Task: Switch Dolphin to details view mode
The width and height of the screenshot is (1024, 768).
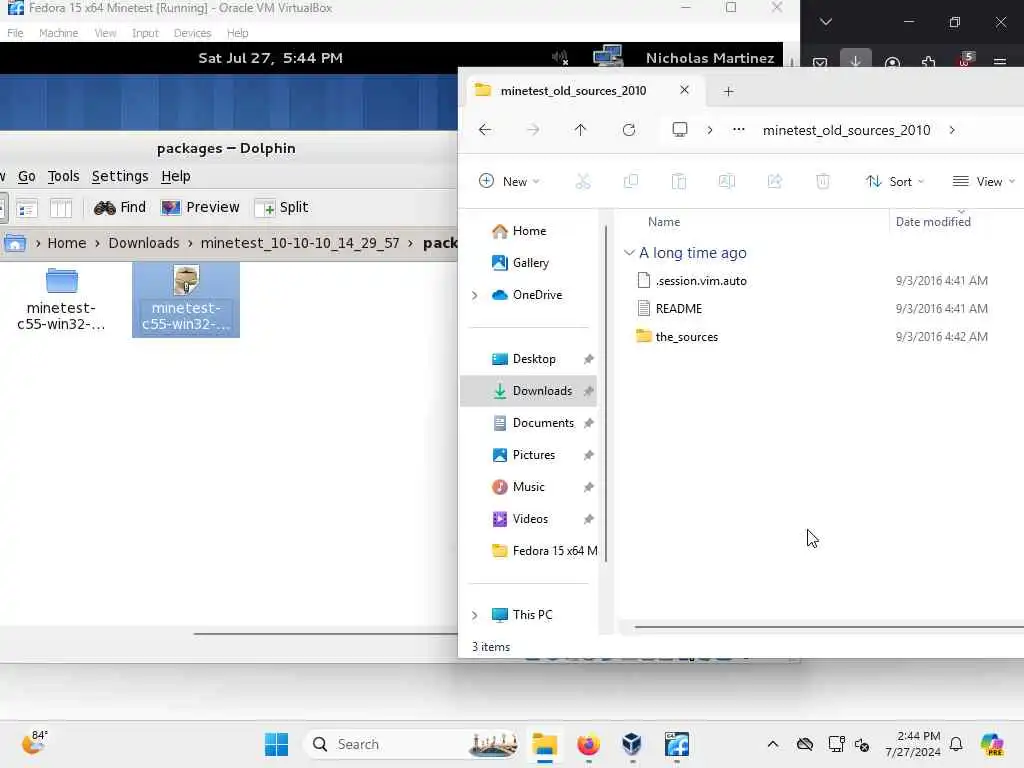Action: pos(27,208)
